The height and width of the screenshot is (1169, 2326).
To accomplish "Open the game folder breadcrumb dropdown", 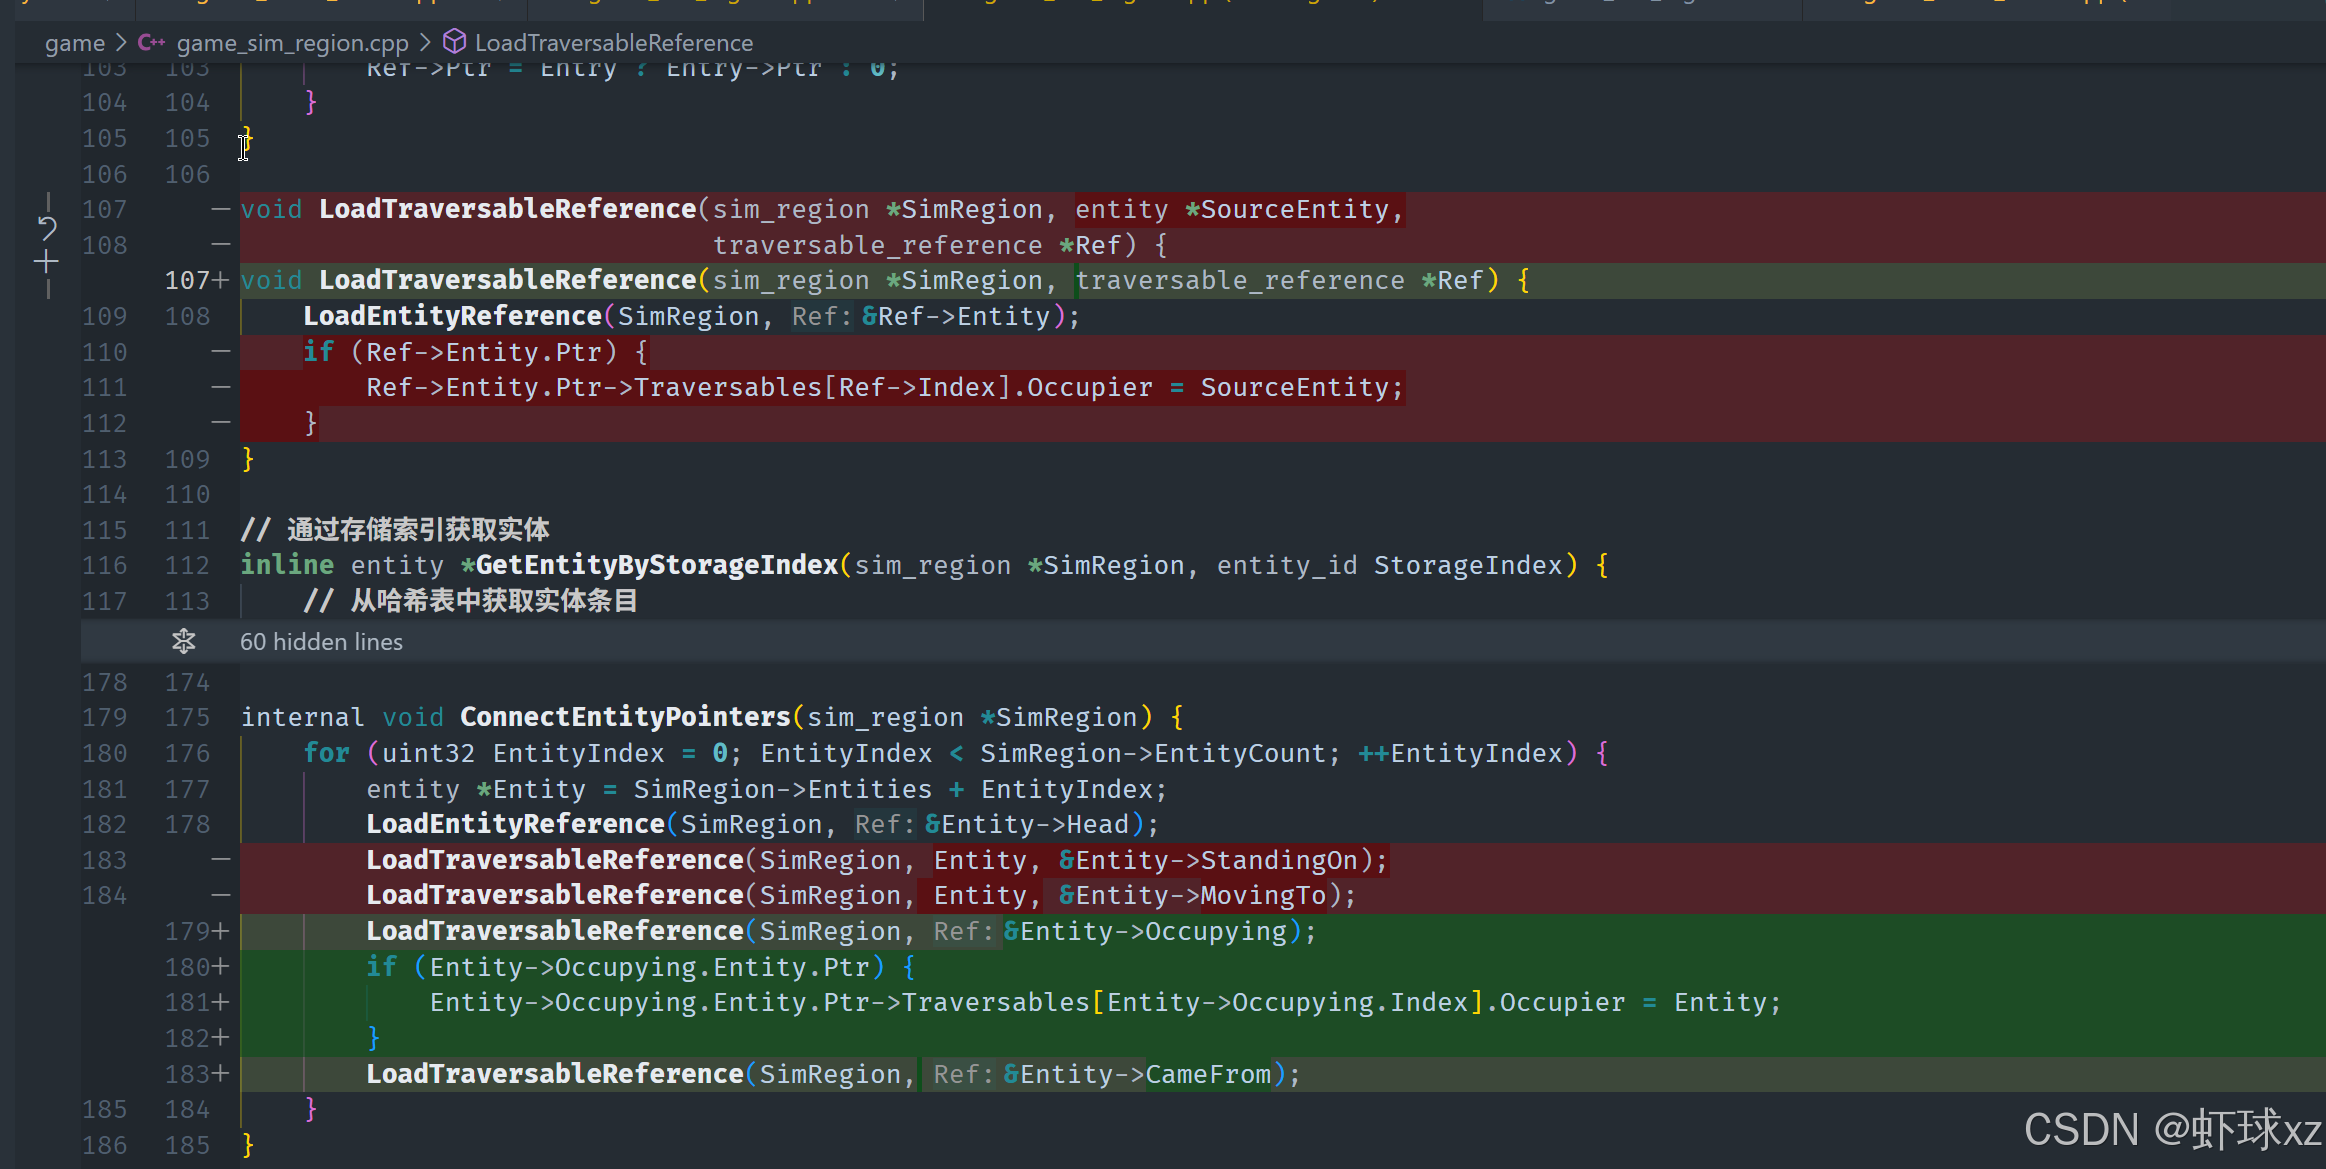I will pyautogui.click(x=75, y=43).
